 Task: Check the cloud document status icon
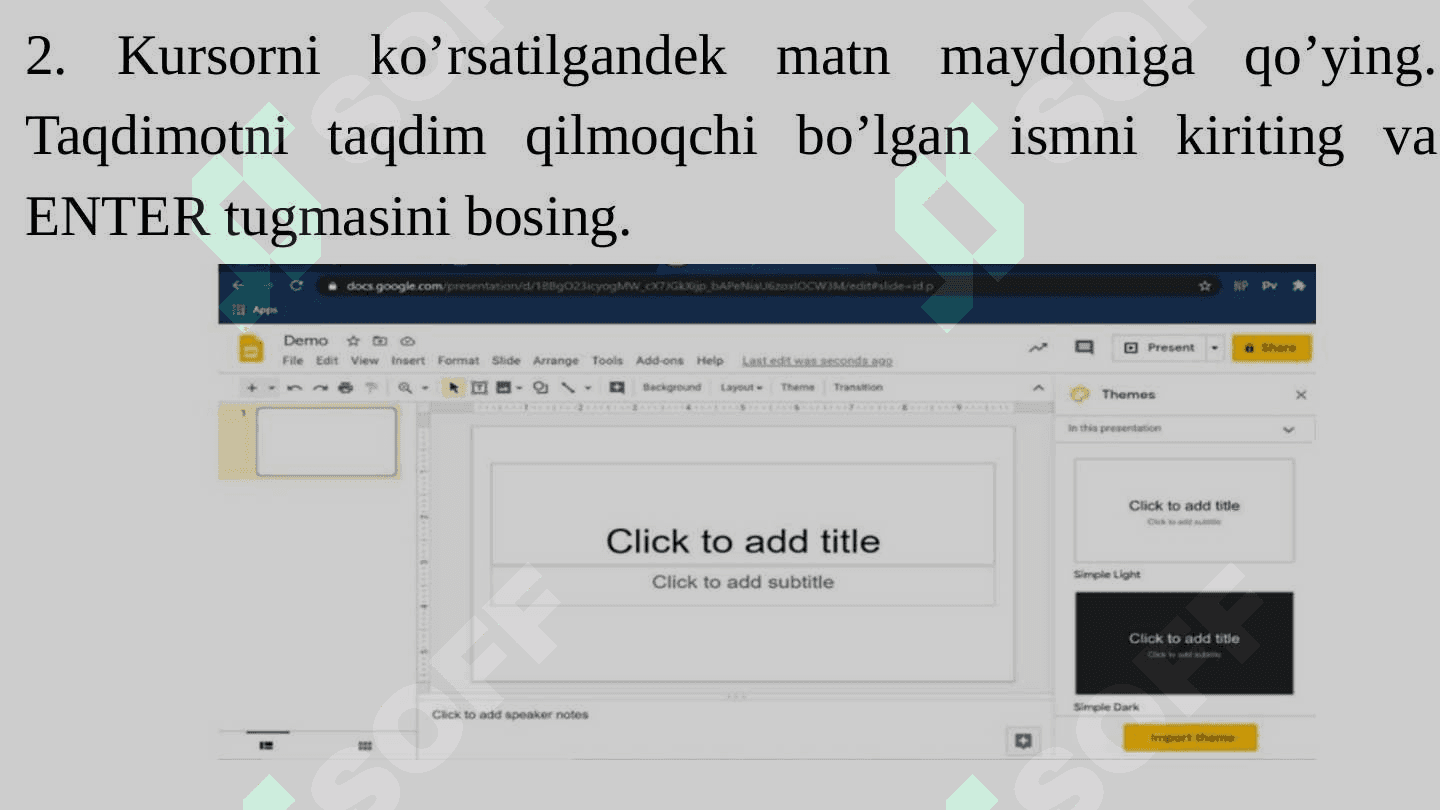(x=407, y=341)
